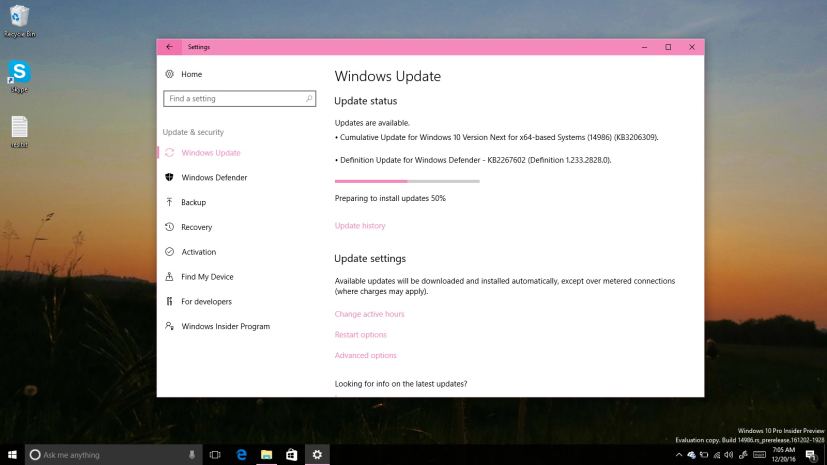Minimize the Settings window
Image resolution: width=827 pixels, height=465 pixels.
tap(645, 47)
